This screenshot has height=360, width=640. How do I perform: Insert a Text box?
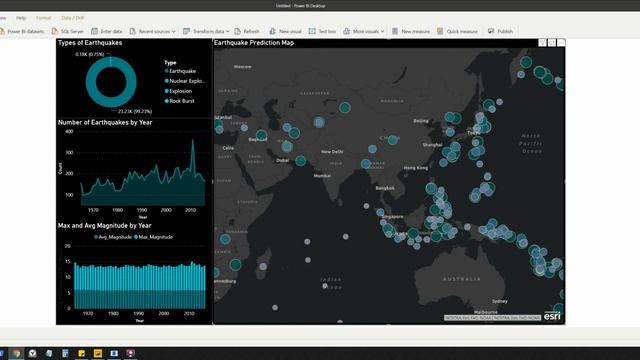(x=322, y=31)
